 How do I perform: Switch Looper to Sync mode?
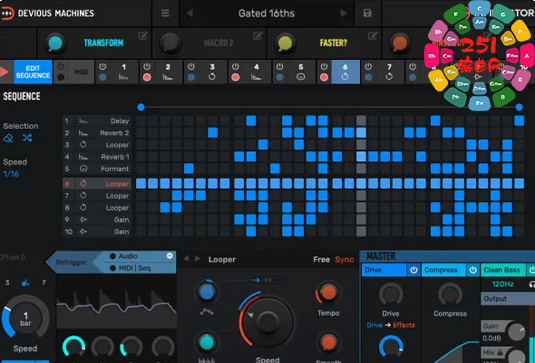344,260
